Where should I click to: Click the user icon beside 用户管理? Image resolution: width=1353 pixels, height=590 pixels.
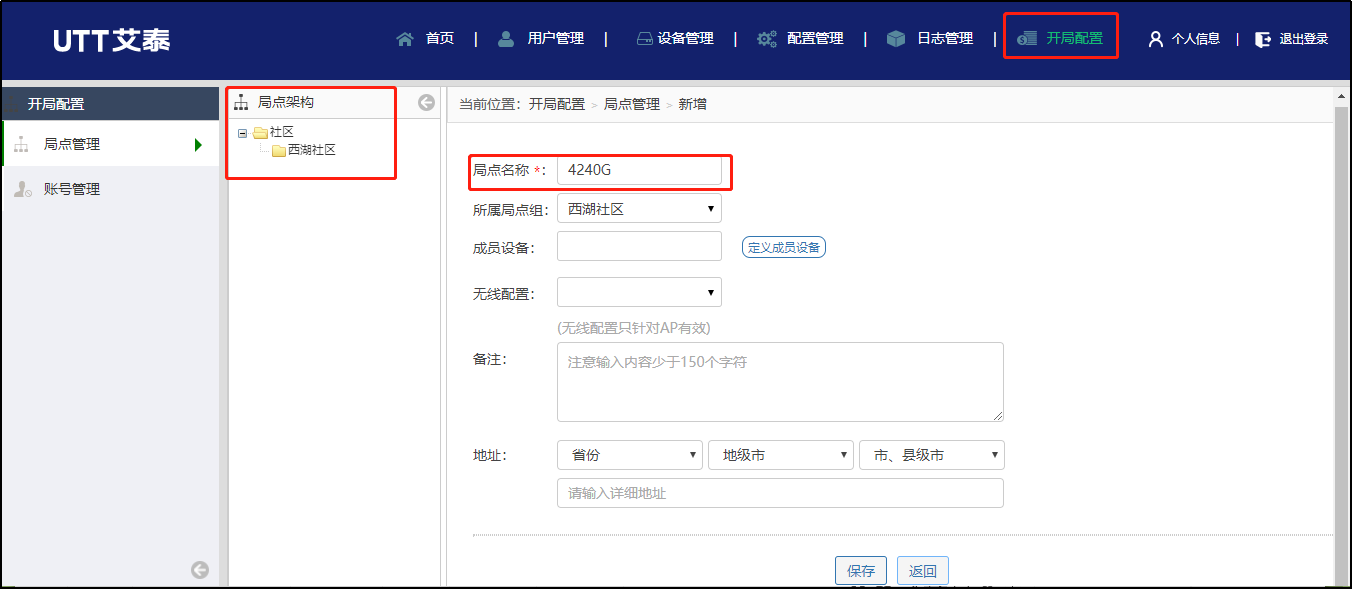point(506,39)
